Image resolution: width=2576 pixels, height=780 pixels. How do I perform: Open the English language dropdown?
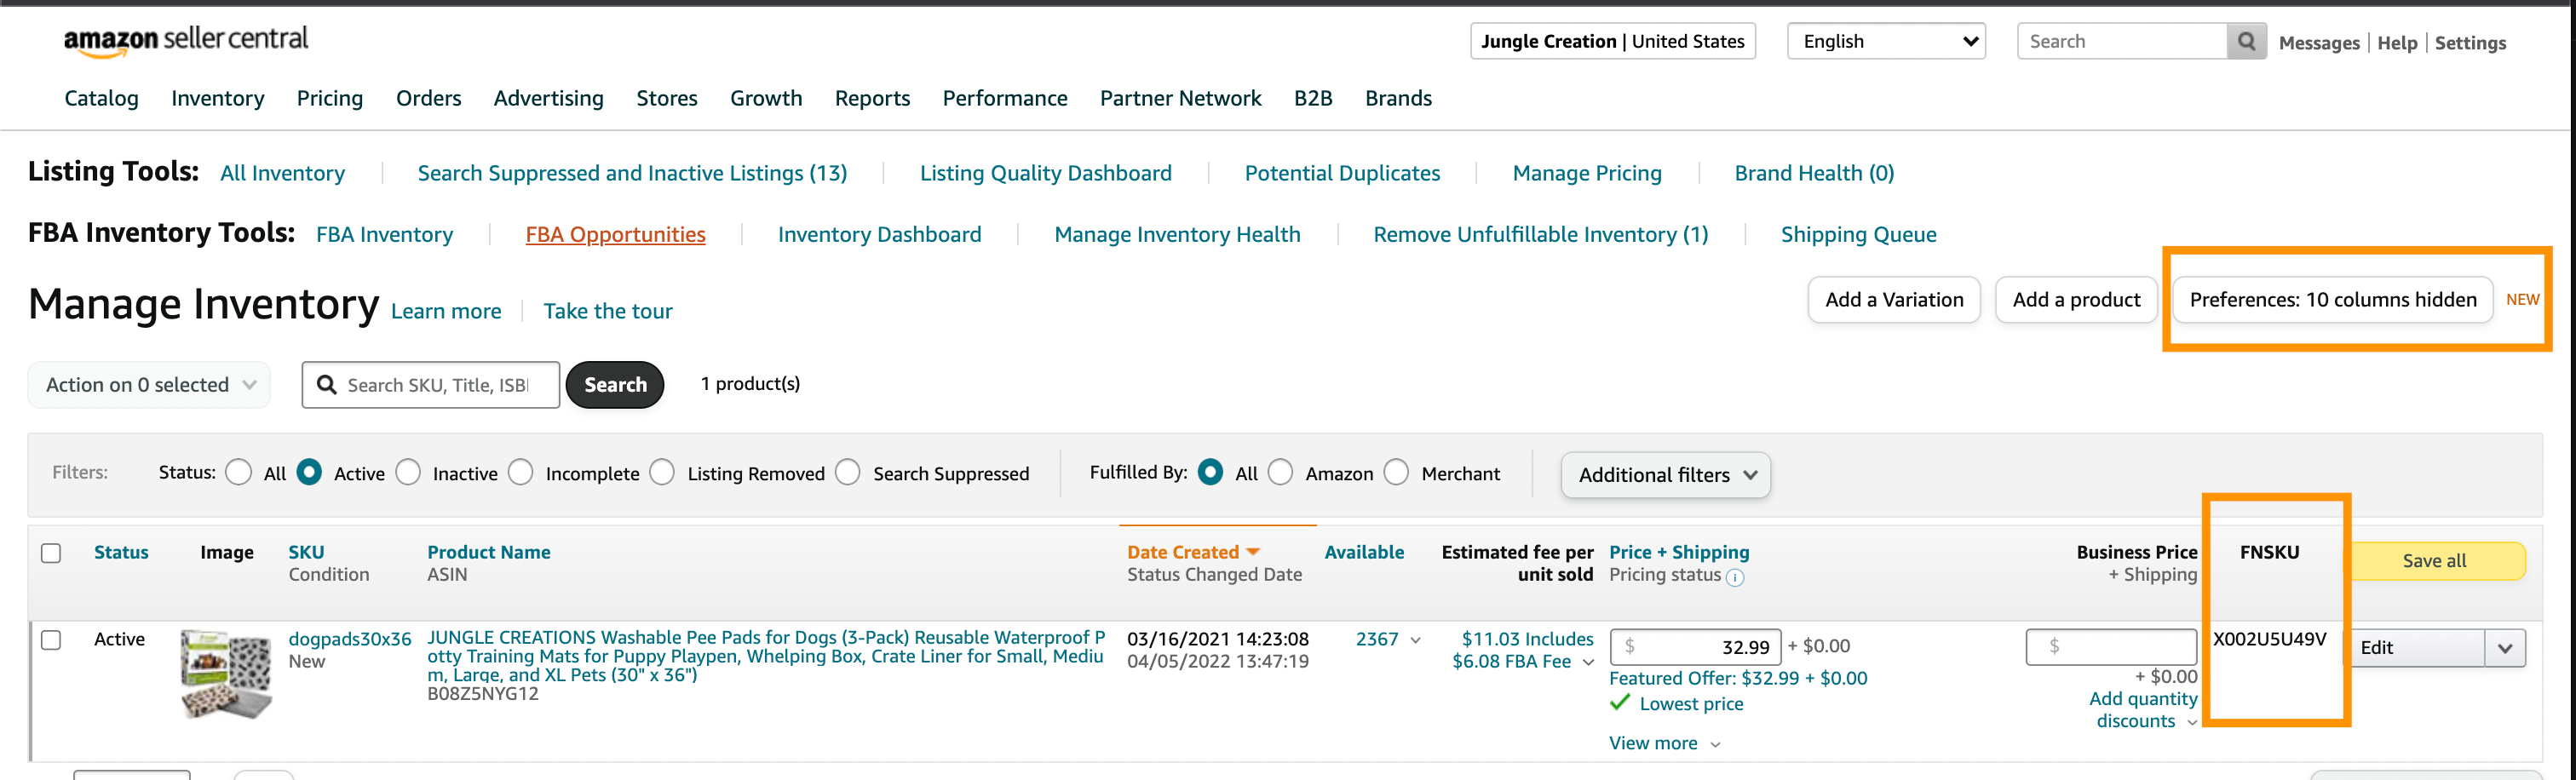(1886, 41)
